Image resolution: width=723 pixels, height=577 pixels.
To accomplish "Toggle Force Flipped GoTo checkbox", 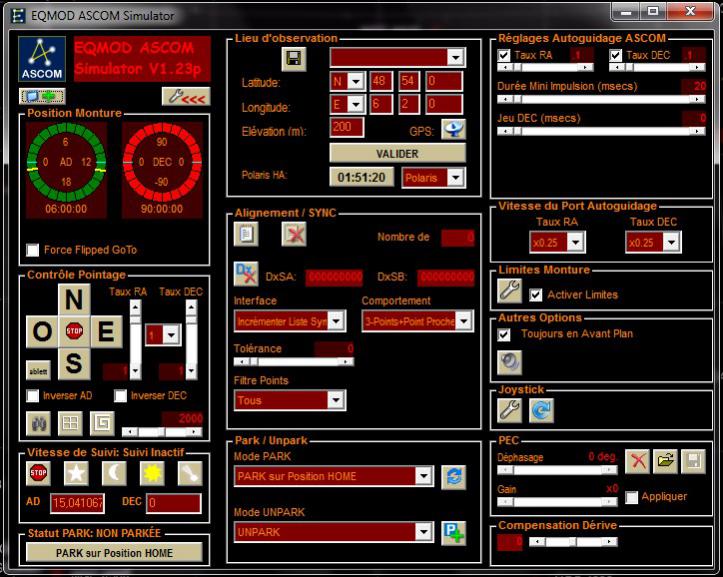I will tap(33, 250).
